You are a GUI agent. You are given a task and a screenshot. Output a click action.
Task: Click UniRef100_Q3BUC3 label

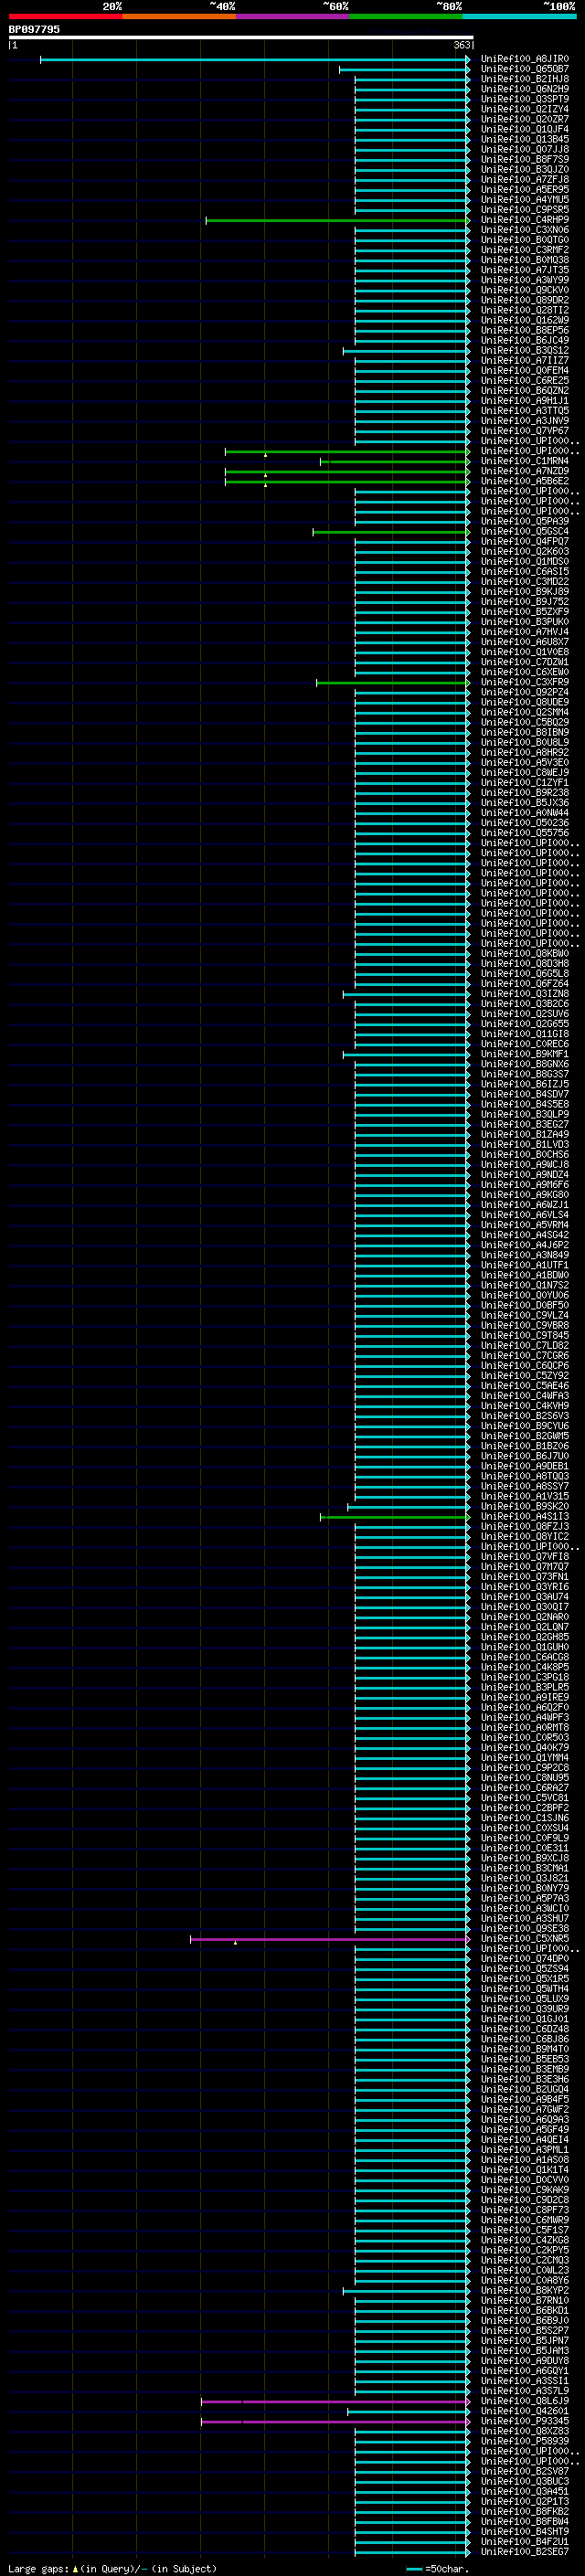tap(525, 2482)
